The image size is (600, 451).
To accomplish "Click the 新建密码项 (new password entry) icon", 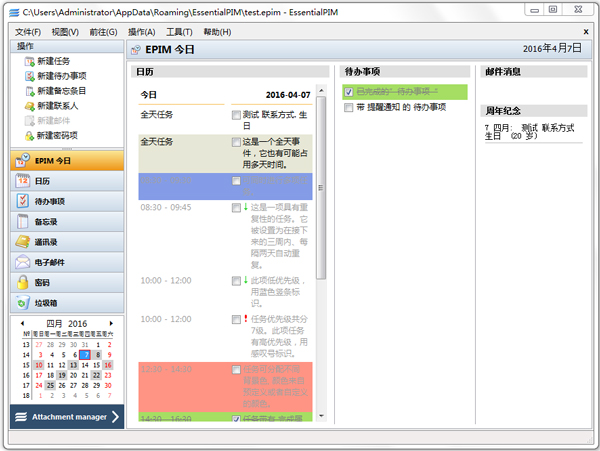I will (x=28, y=135).
